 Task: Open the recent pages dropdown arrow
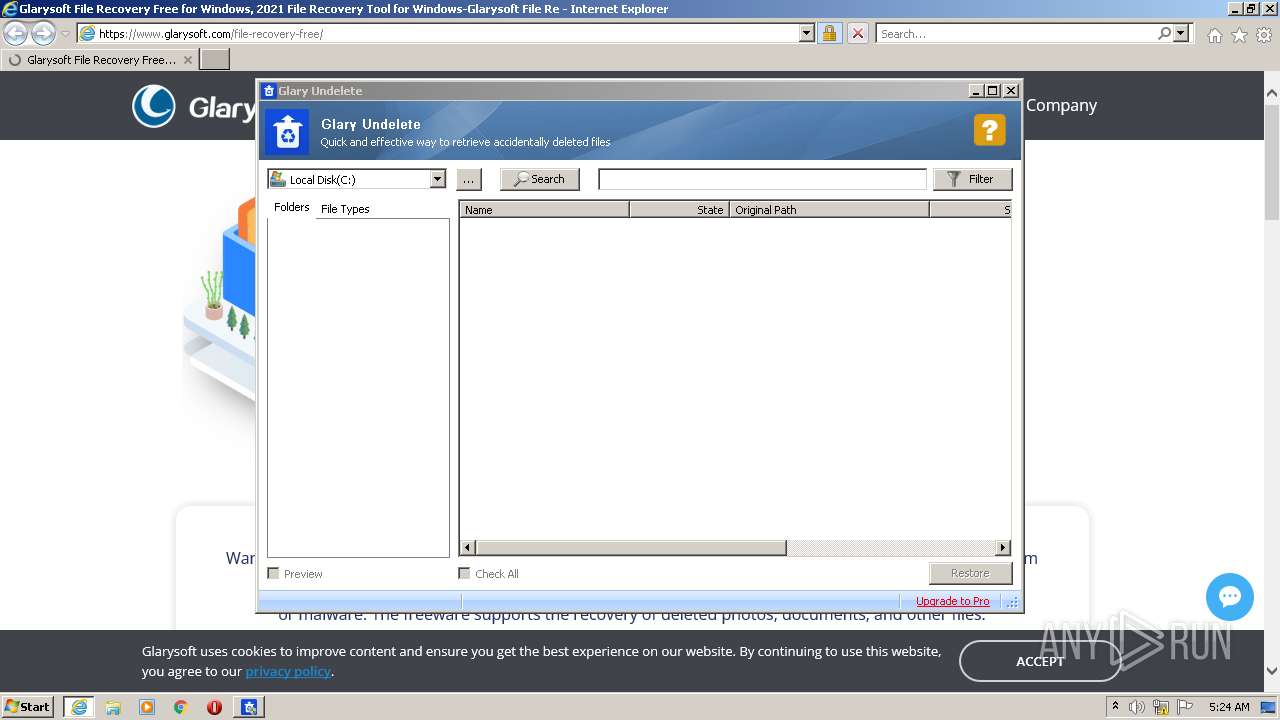click(65, 34)
